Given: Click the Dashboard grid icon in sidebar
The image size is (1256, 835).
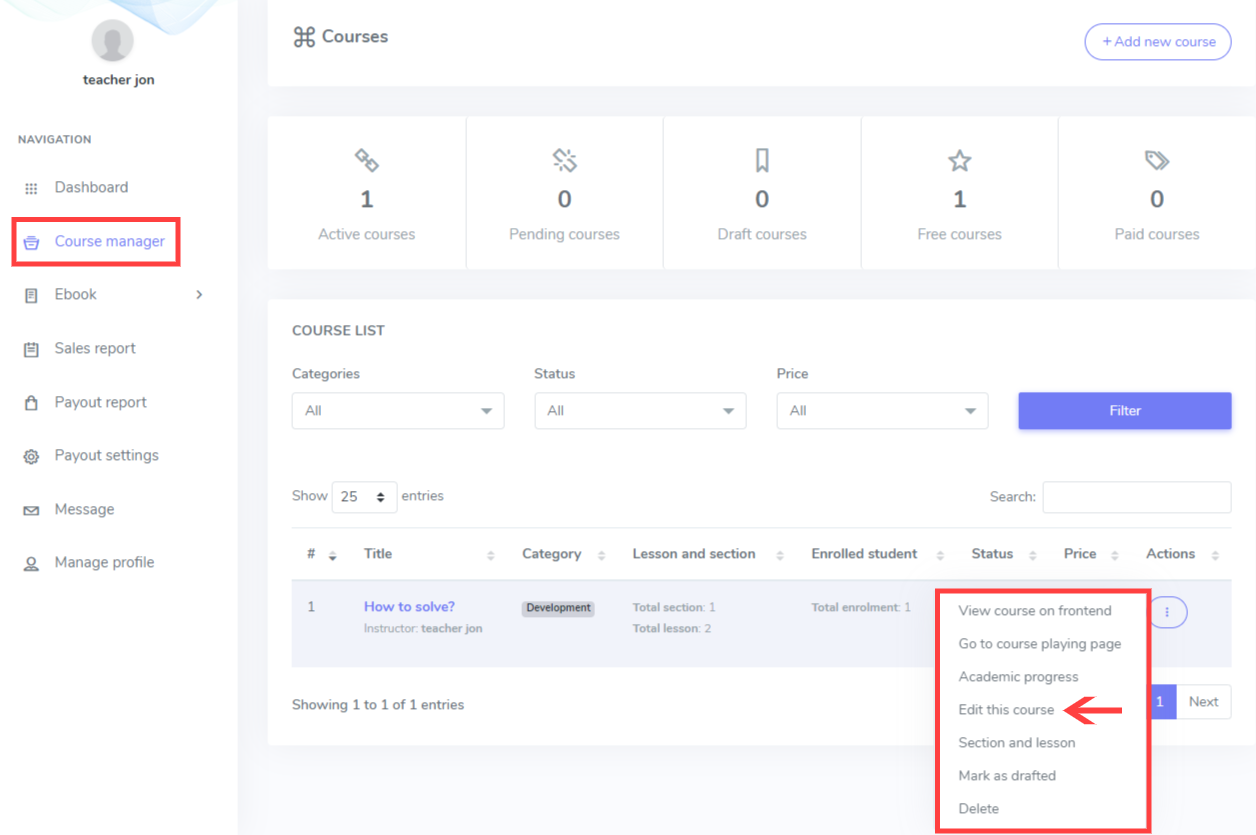Looking at the screenshot, I should pos(31,188).
